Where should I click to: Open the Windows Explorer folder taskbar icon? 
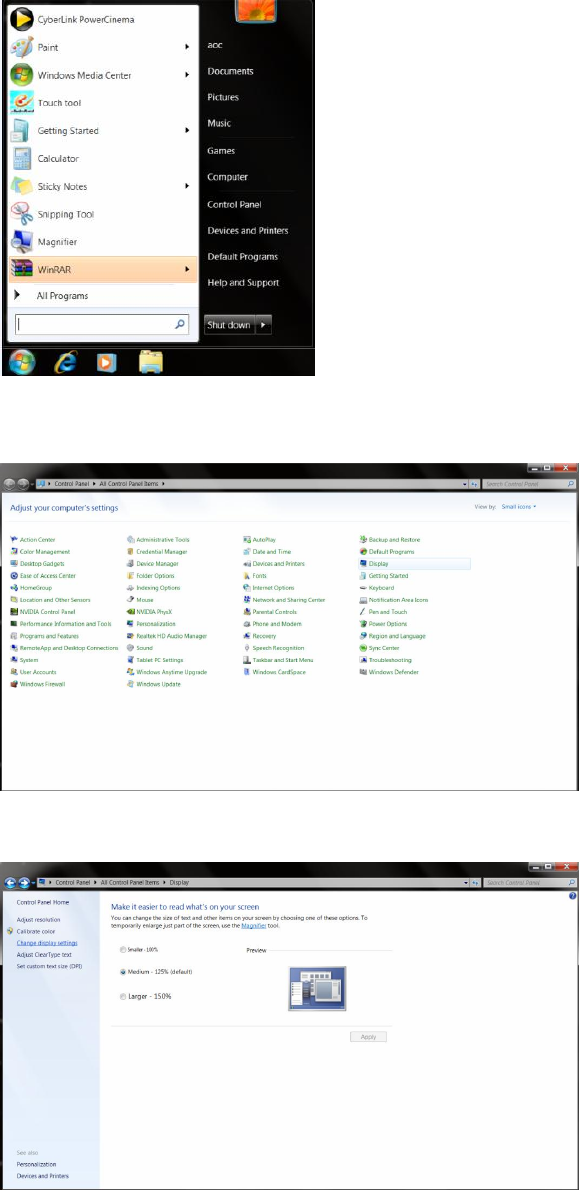click(x=151, y=363)
